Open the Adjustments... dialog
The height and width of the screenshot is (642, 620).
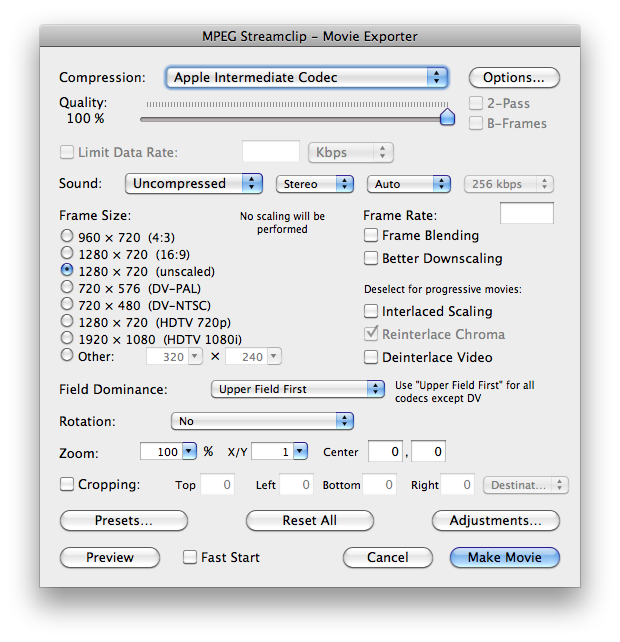496,520
